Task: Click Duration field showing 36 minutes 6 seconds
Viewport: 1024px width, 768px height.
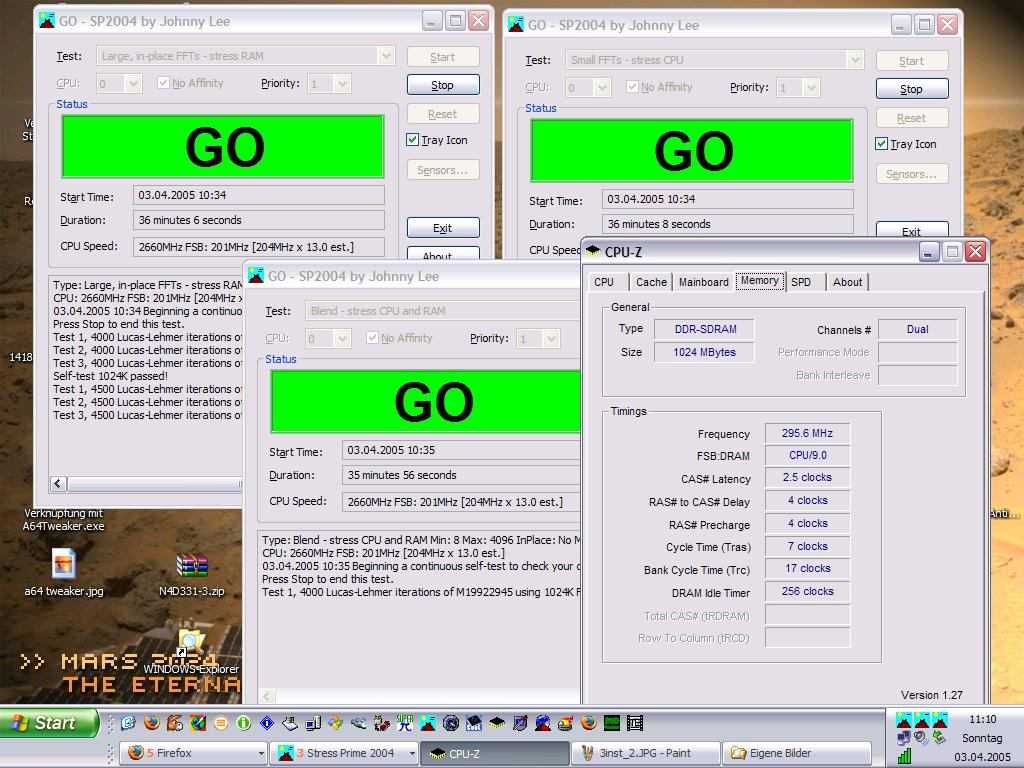Action: (x=259, y=220)
